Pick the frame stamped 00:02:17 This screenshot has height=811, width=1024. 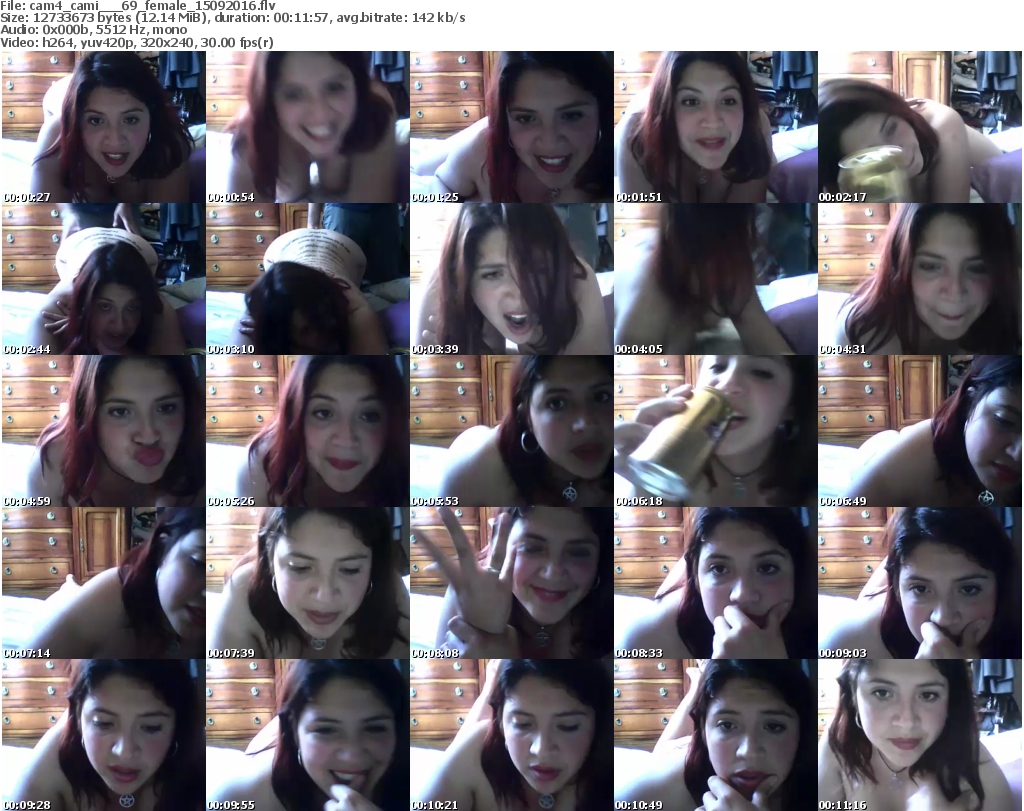(920, 127)
